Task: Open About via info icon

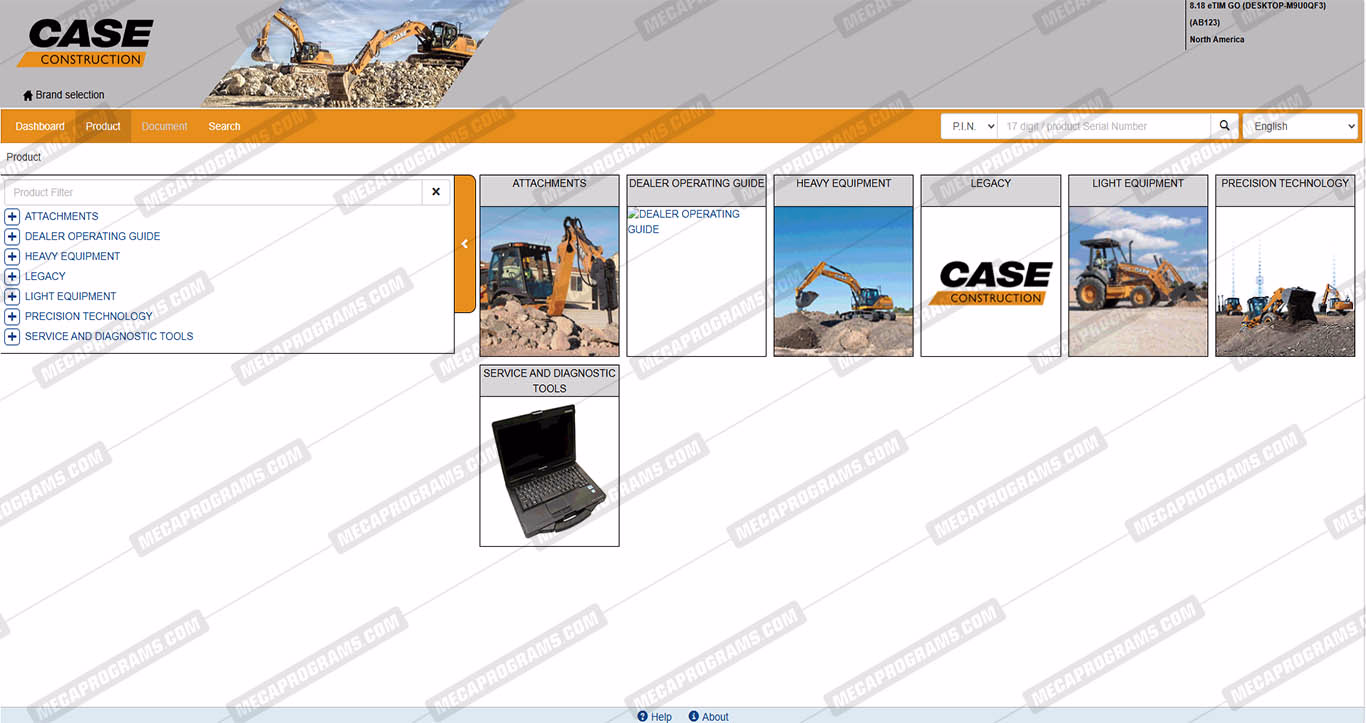Action: (x=694, y=716)
